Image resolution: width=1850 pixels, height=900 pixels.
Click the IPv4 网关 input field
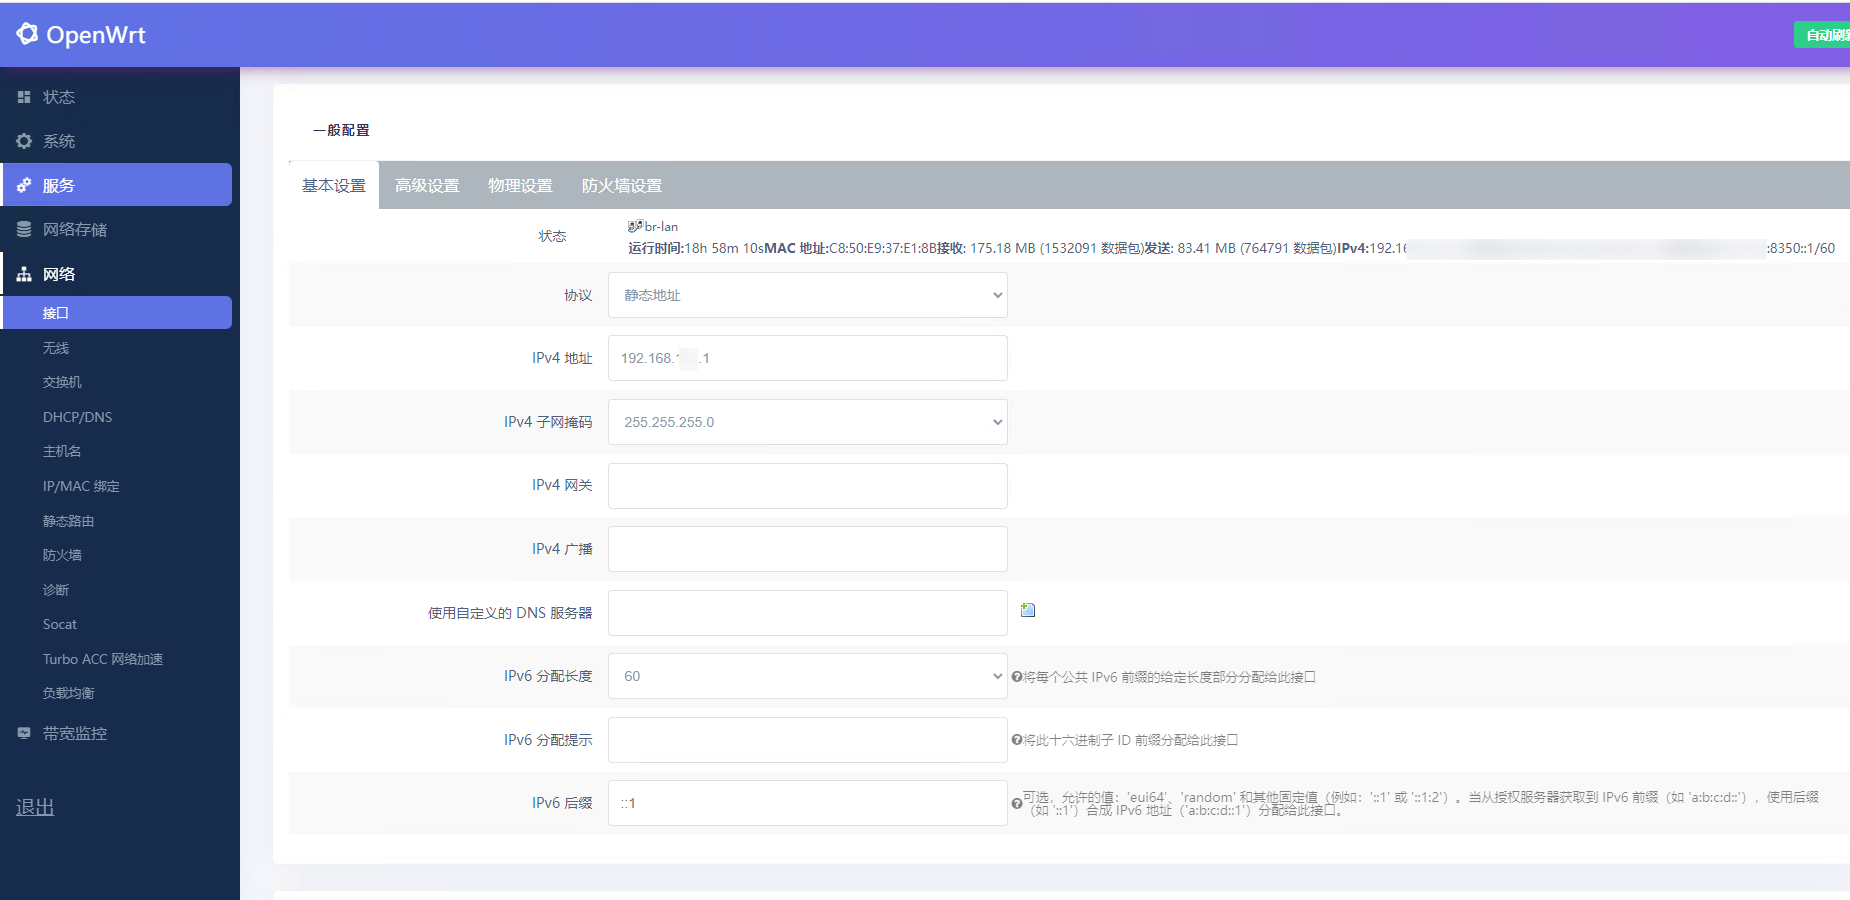pos(807,486)
